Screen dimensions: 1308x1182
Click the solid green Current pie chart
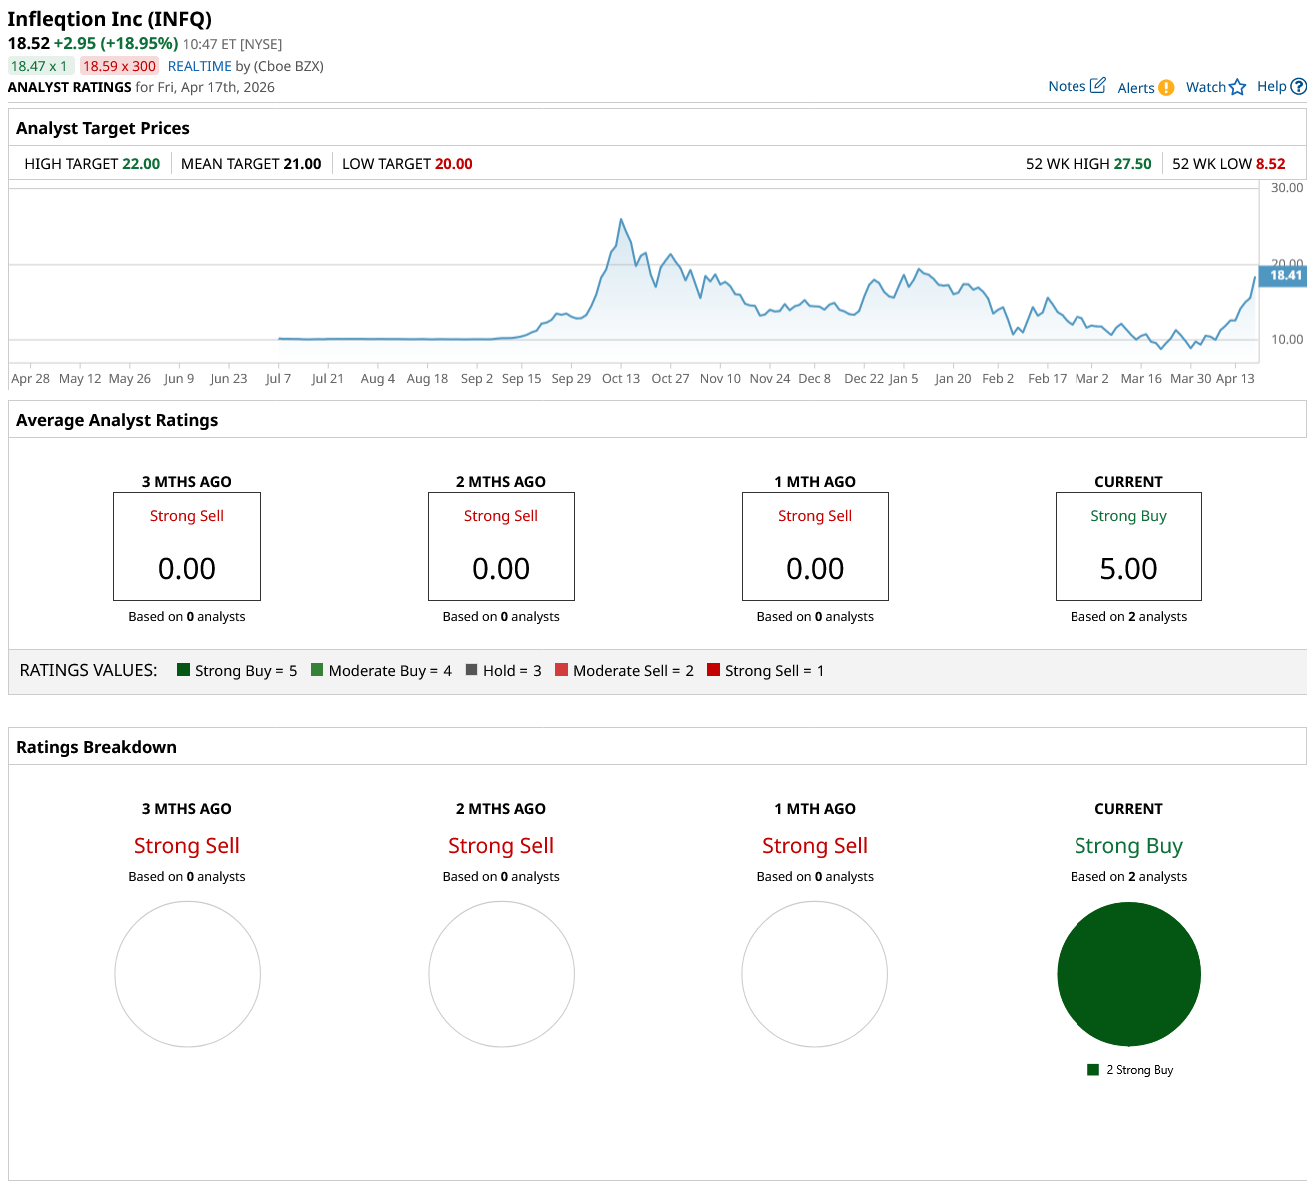pos(1128,974)
